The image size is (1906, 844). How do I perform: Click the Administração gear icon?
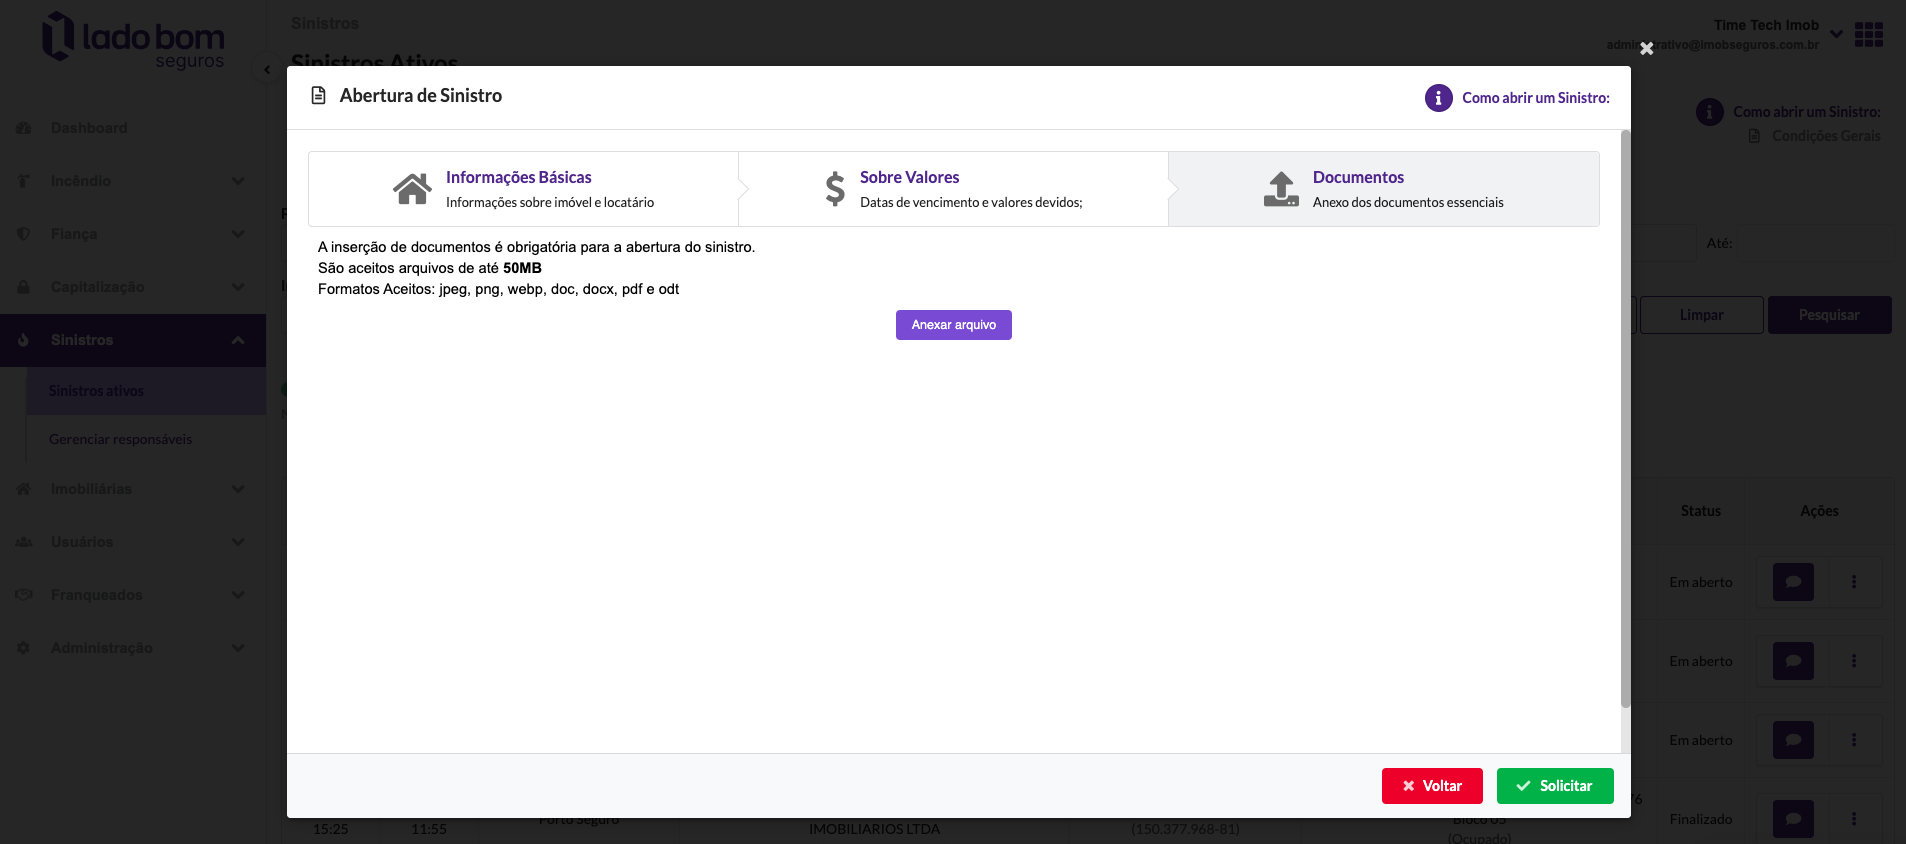pos(24,648)
